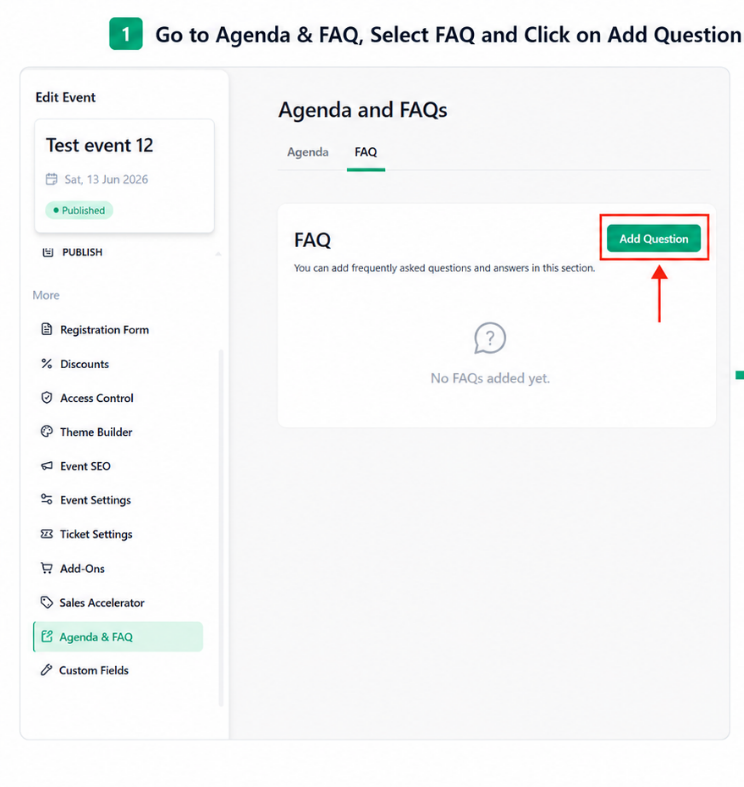This screenshot has width=744, height=787.
Task: Click the Custom Fields pencil icon
Action: (x=46, y=670)
